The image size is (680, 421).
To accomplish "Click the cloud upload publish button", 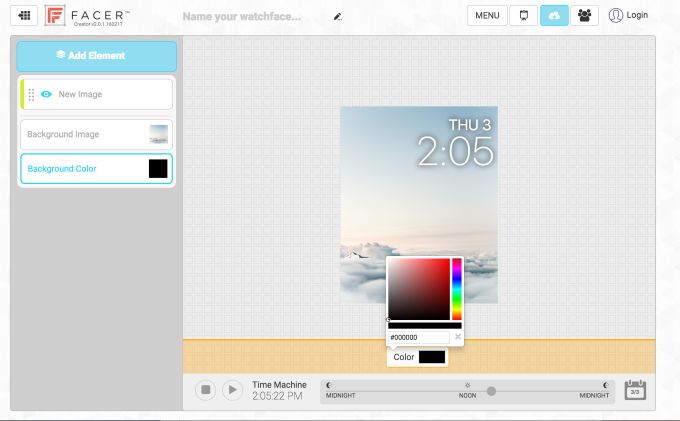I will [554, 16].
